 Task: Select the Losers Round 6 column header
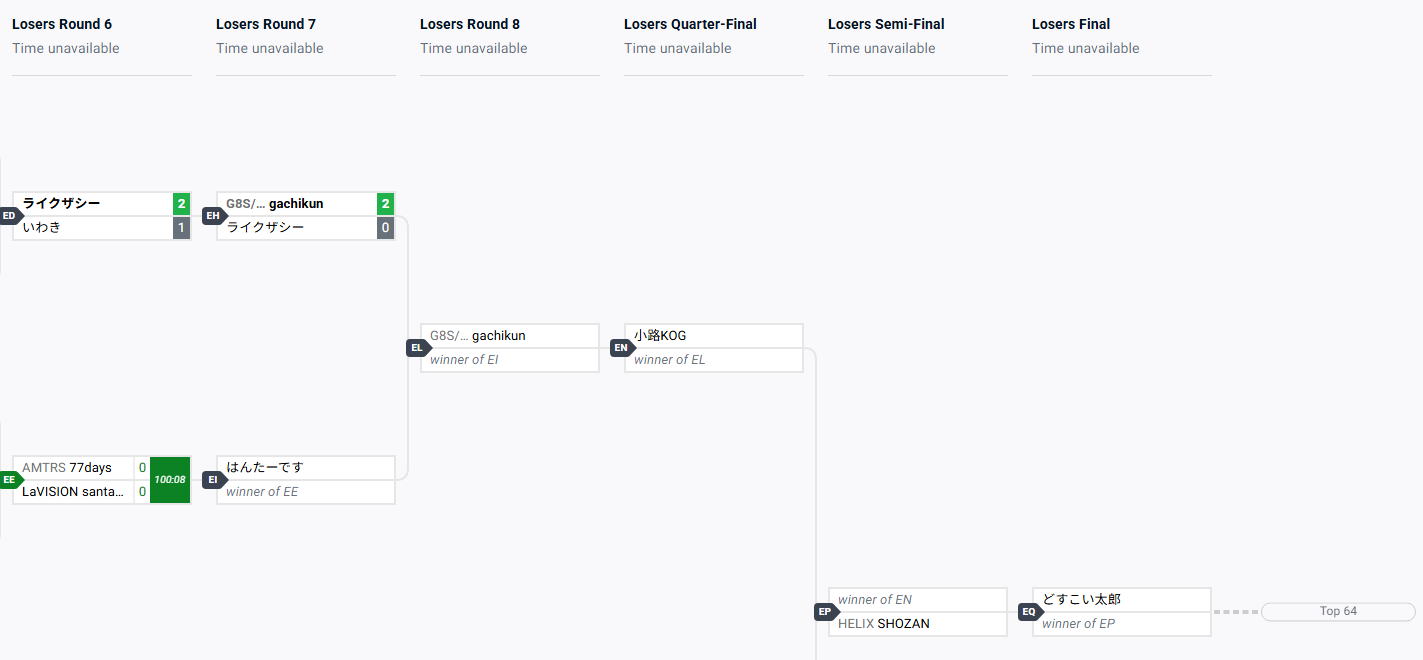(62, 24)
